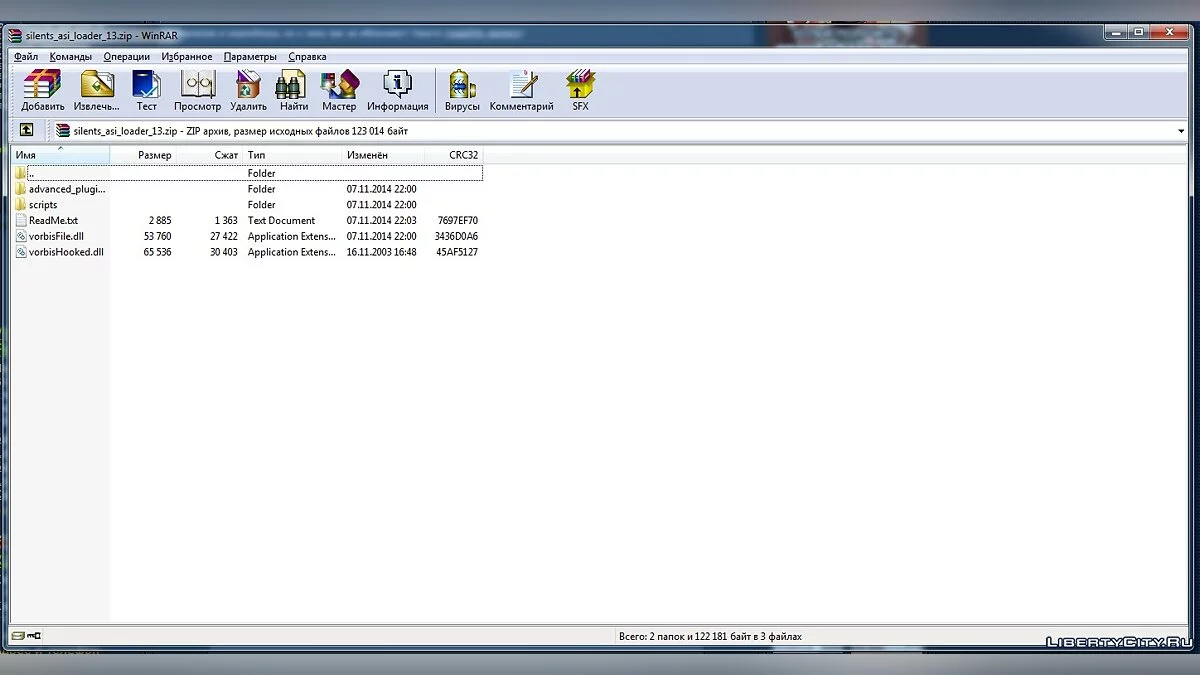
Task: Sort by the Размер column header
Action: point(154,156)
